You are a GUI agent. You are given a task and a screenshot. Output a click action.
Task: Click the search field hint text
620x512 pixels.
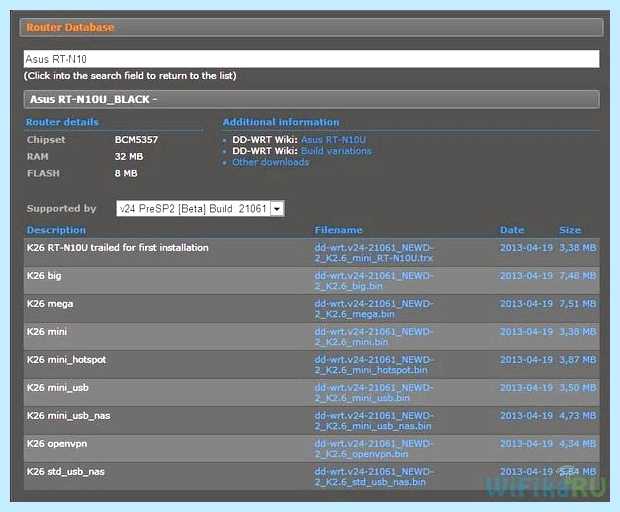130,76
